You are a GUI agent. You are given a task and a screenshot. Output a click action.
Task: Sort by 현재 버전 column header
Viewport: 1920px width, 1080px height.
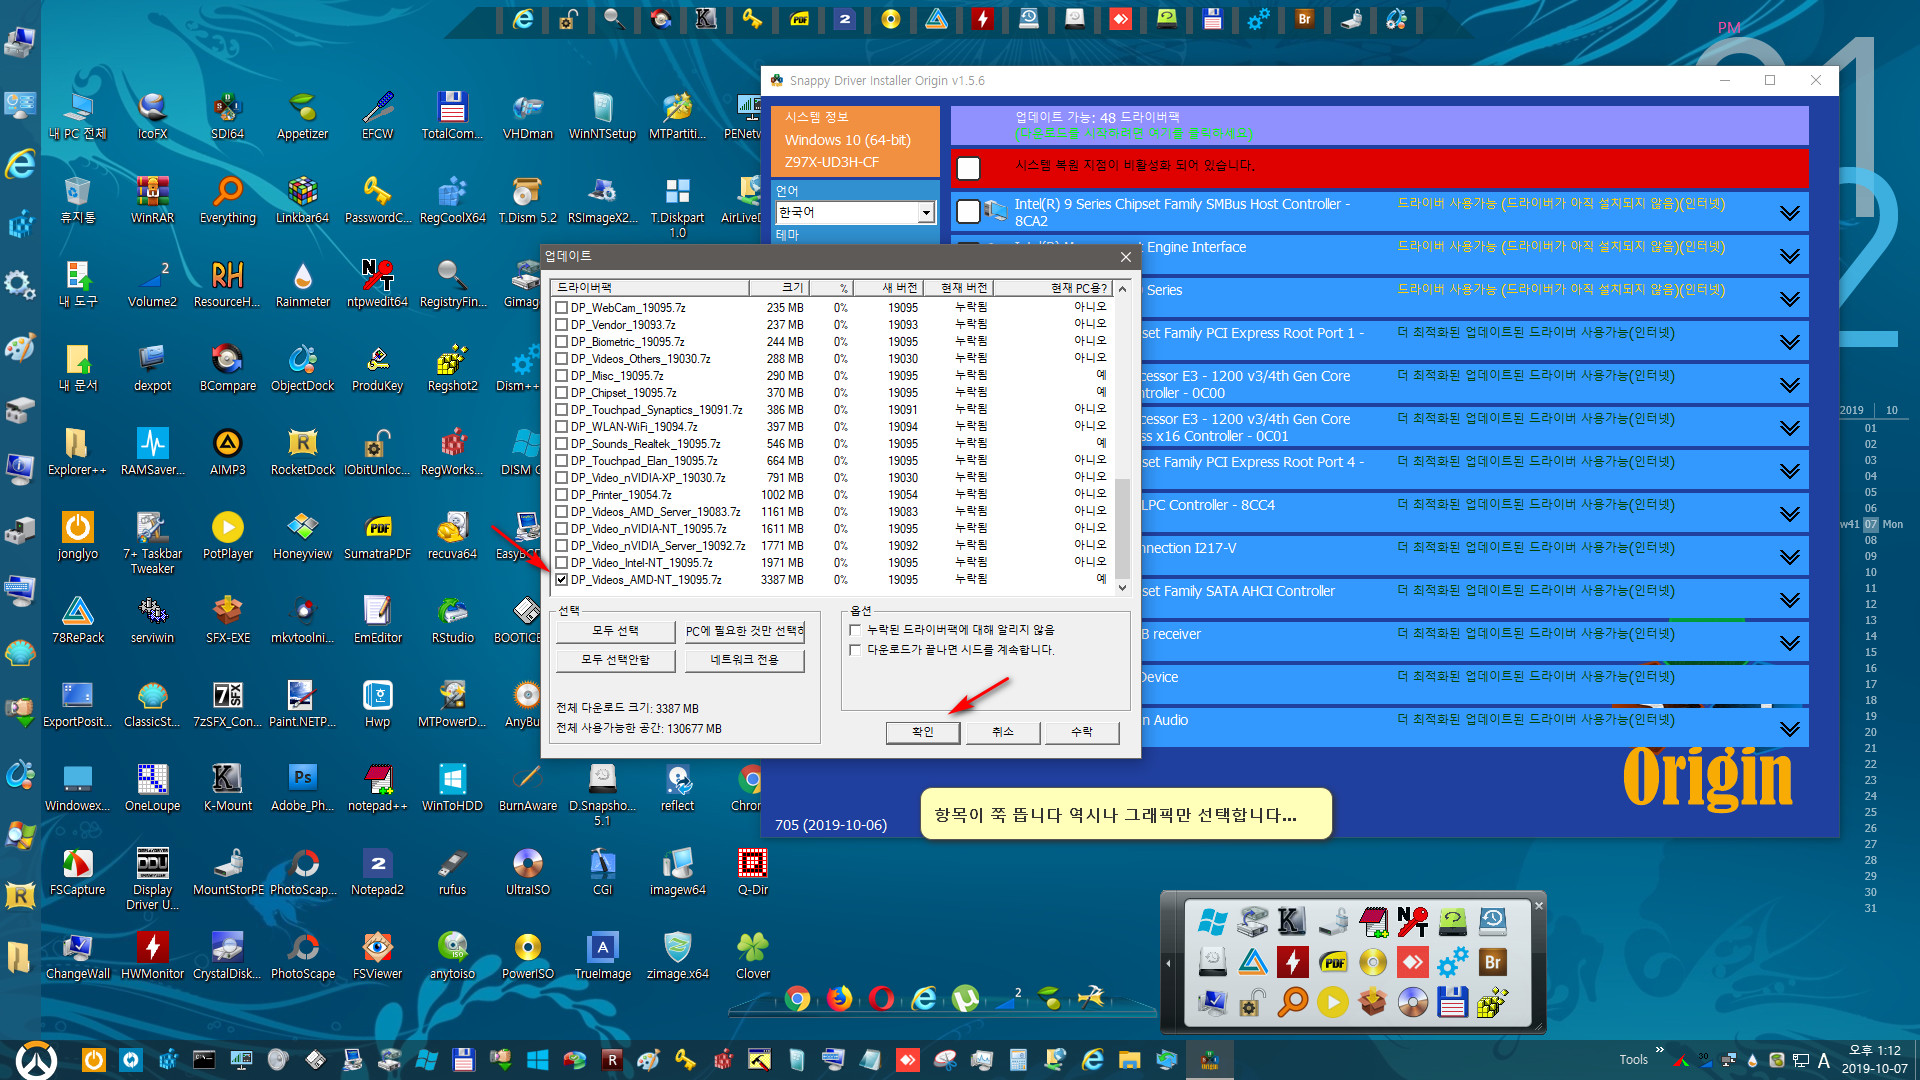click(959, 288)
